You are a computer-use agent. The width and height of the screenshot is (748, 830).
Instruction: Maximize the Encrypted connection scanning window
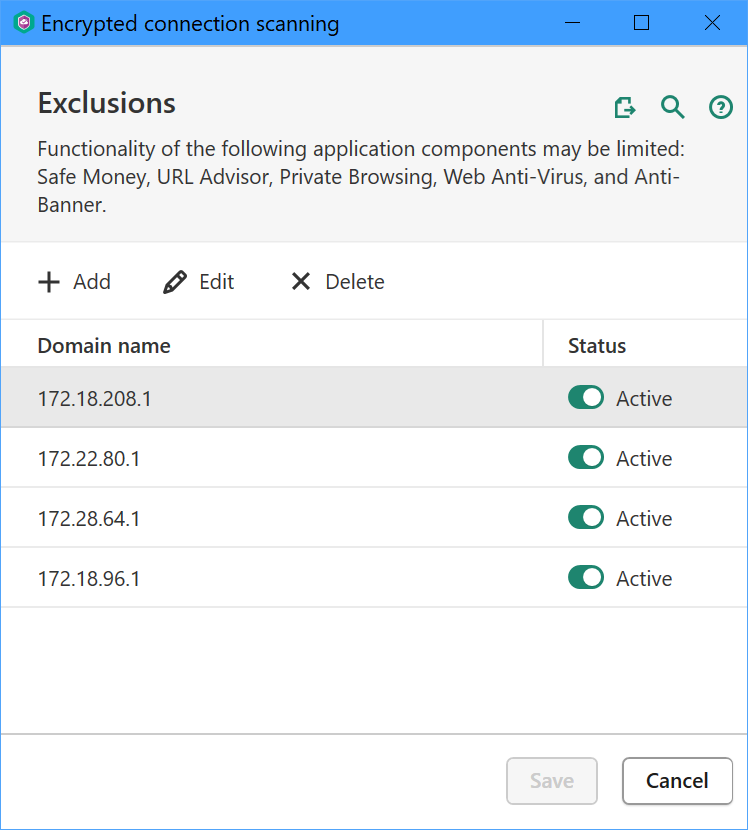tap(642, 23)
